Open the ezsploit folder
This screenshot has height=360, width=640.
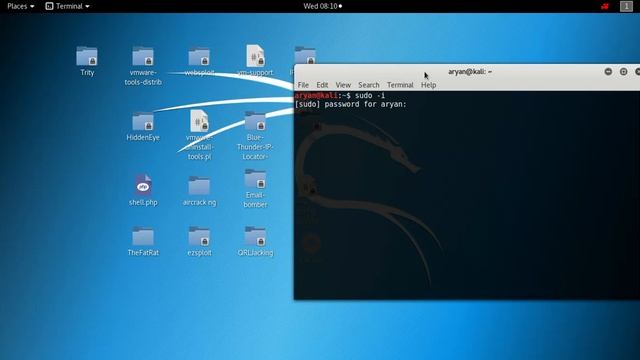(199, 237)
